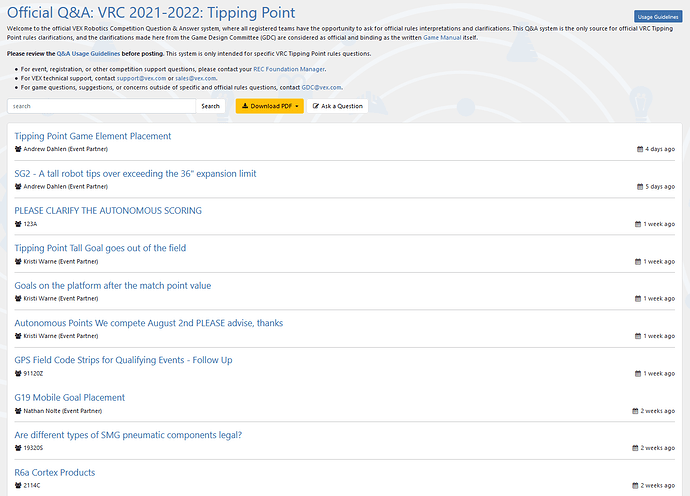Click the calendar icon beside '4 days ago'

pyautogui.click(x=641, y=149)
